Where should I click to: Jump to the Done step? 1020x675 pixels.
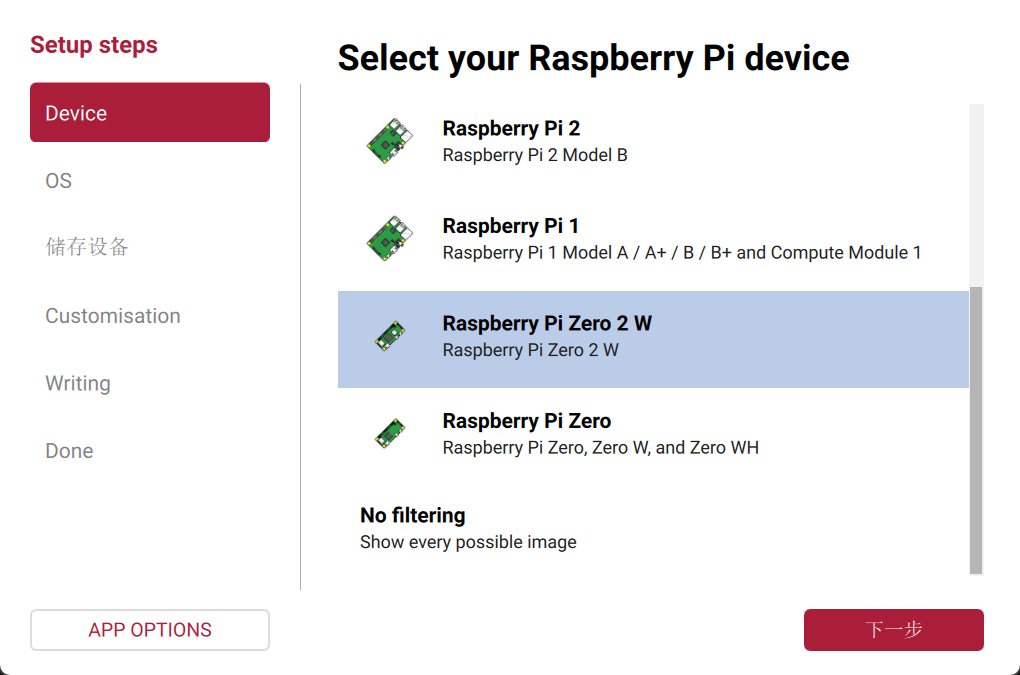point(69,451)
